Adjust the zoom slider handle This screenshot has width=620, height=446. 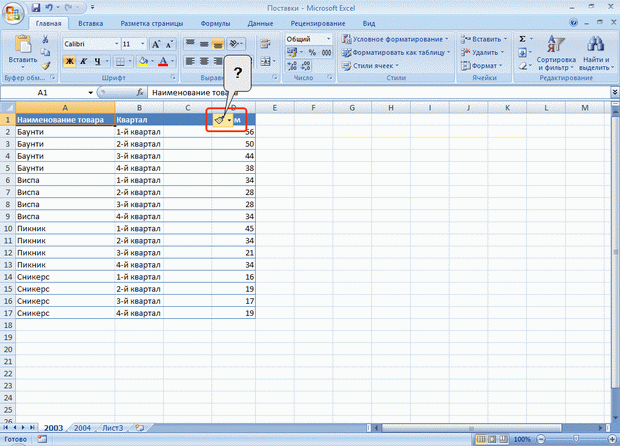576,439
